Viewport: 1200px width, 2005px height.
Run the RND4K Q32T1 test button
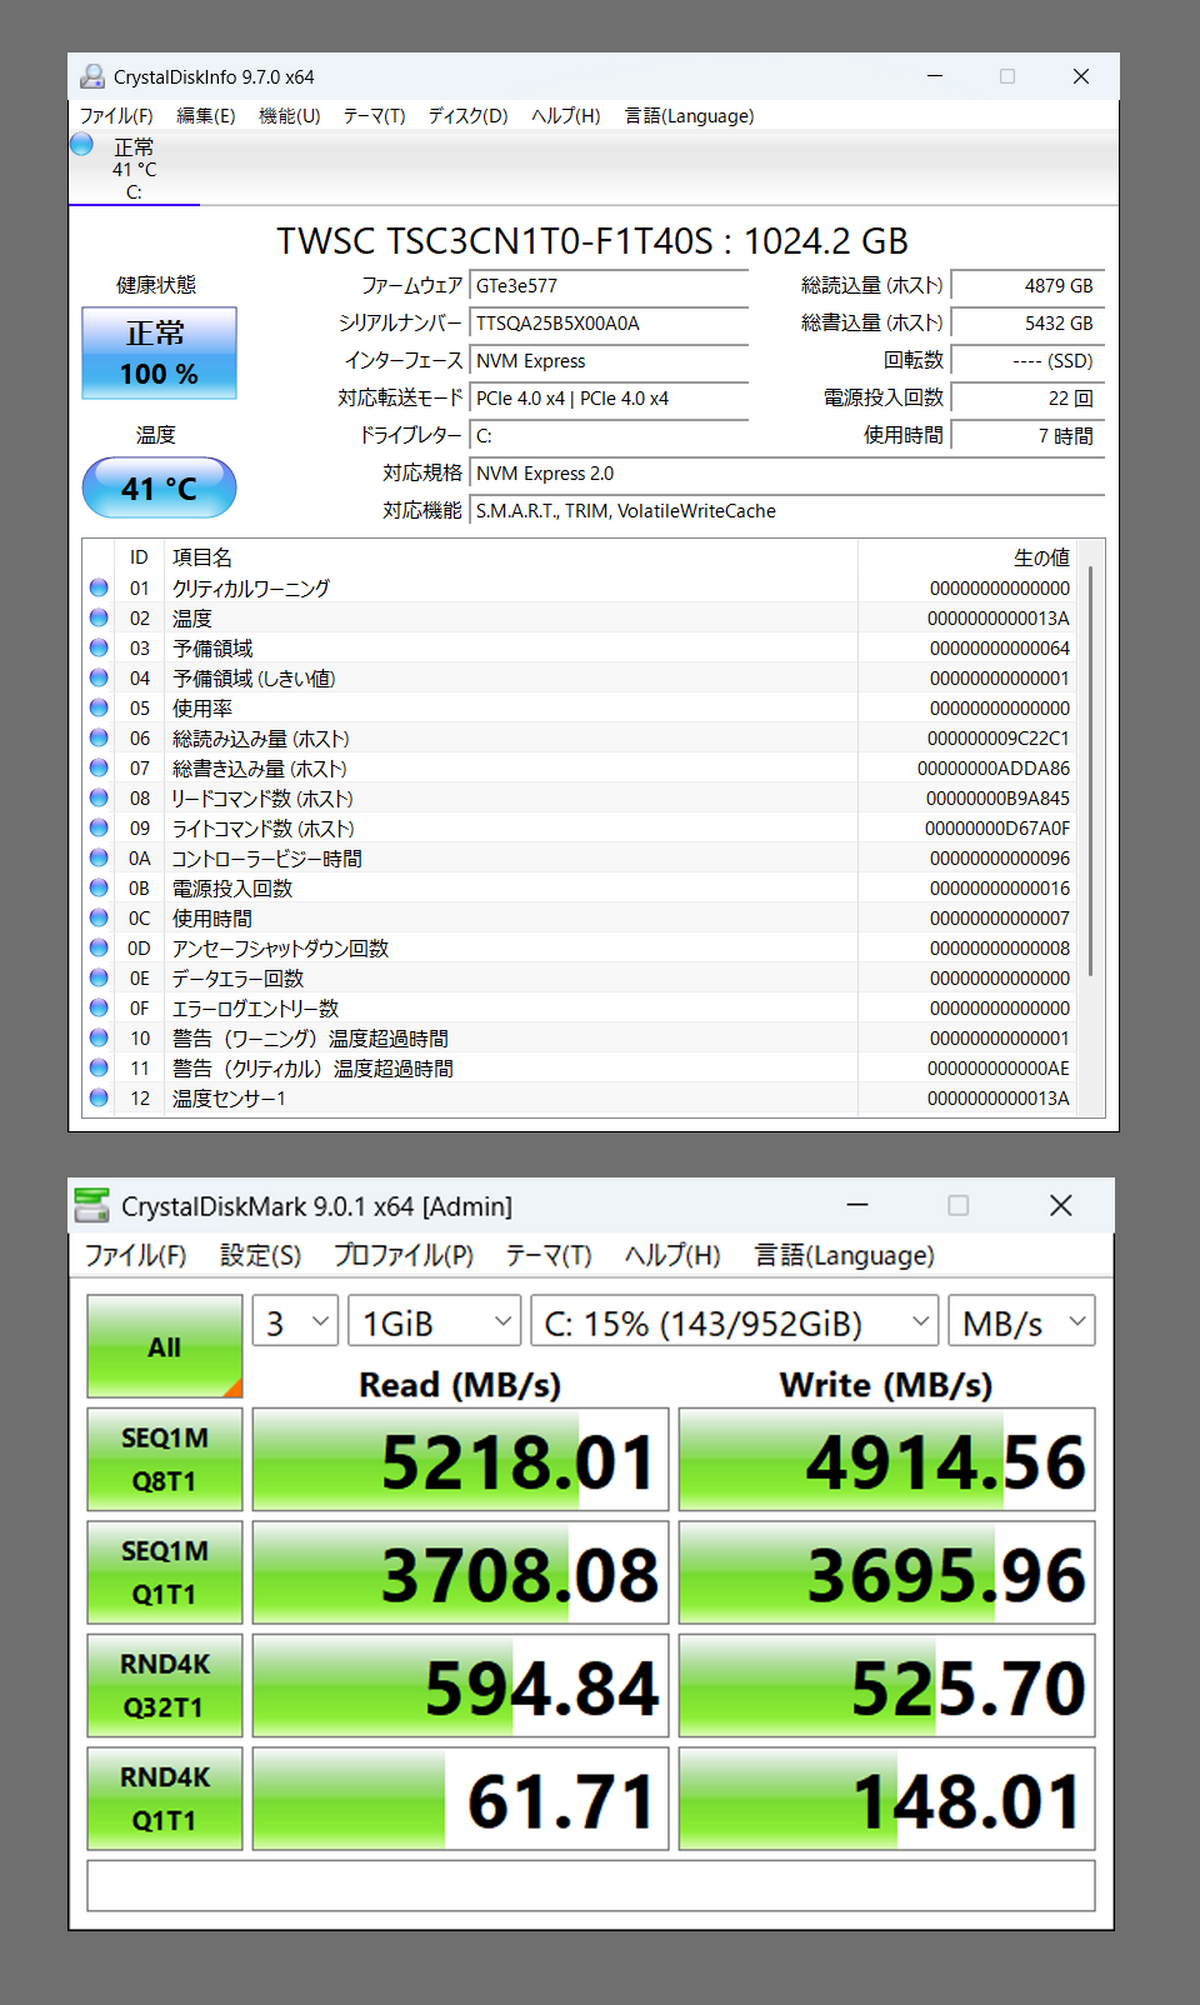(x=165, y=1685)
